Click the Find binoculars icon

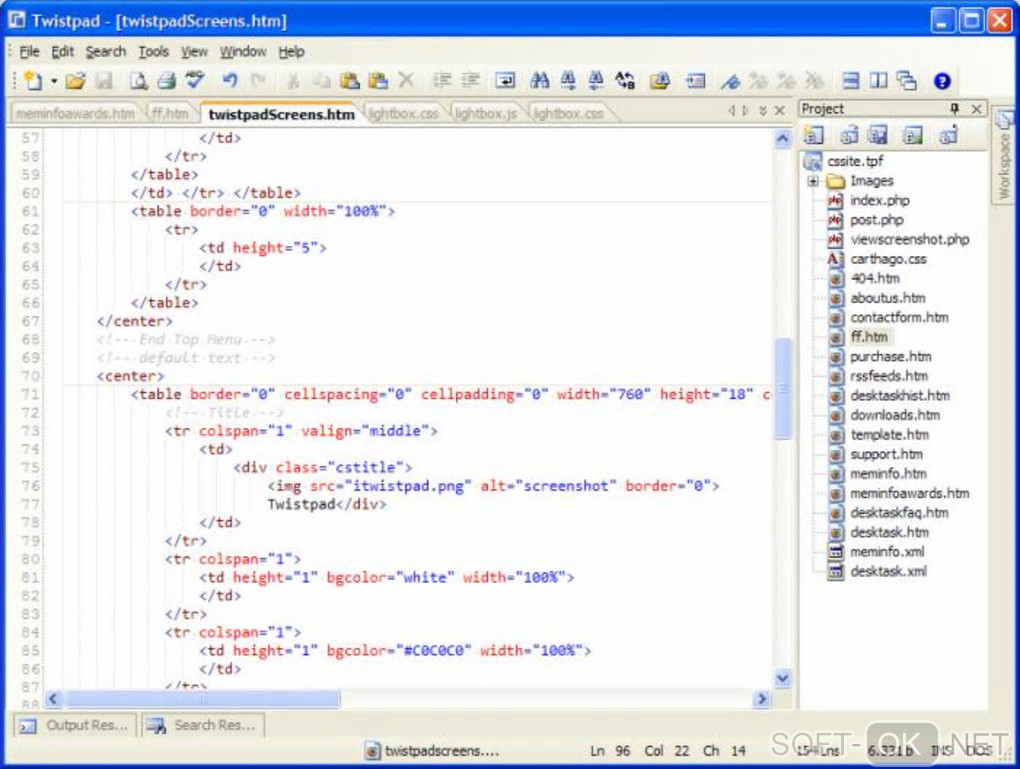tap(540, 81)
